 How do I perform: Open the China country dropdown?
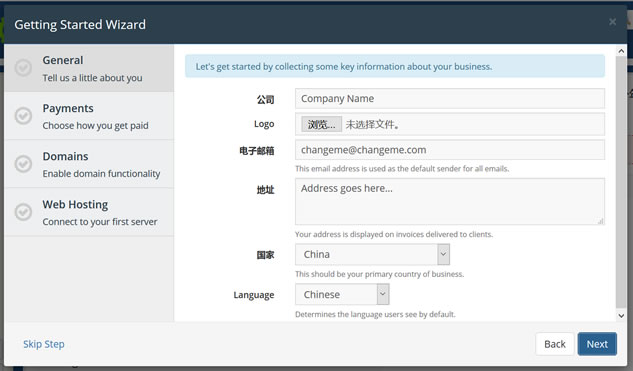pyautogui.click(x=372, y=254)
